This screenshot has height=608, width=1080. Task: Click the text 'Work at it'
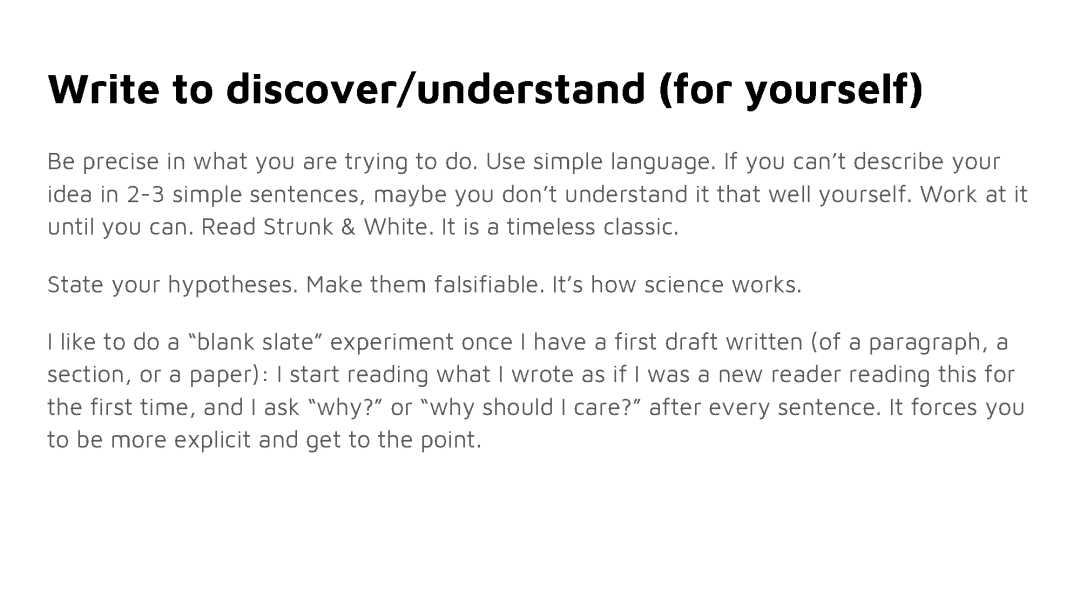tap(974, 194)
